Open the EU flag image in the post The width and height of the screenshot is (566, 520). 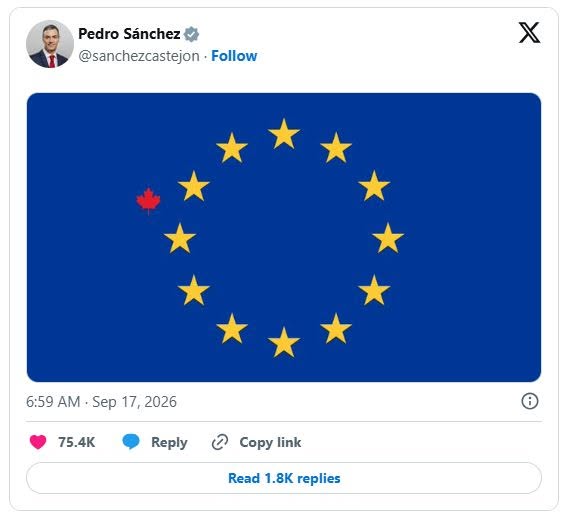pyautogui.click(x=284, y=237)
